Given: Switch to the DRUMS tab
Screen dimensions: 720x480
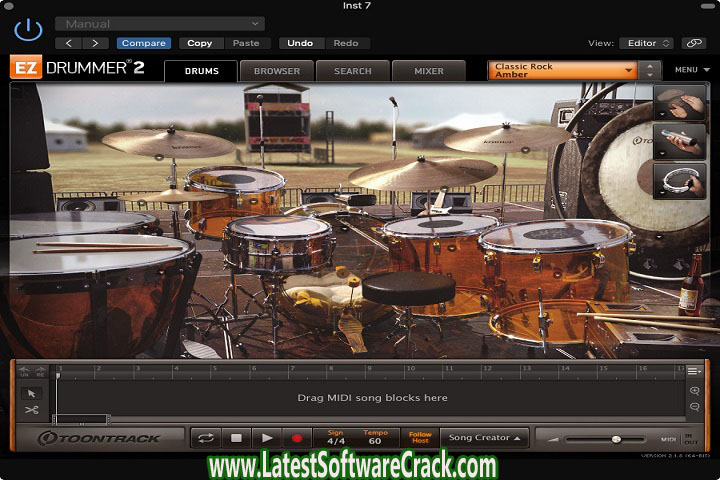Looking at the screenshot, I should (201, 71).
